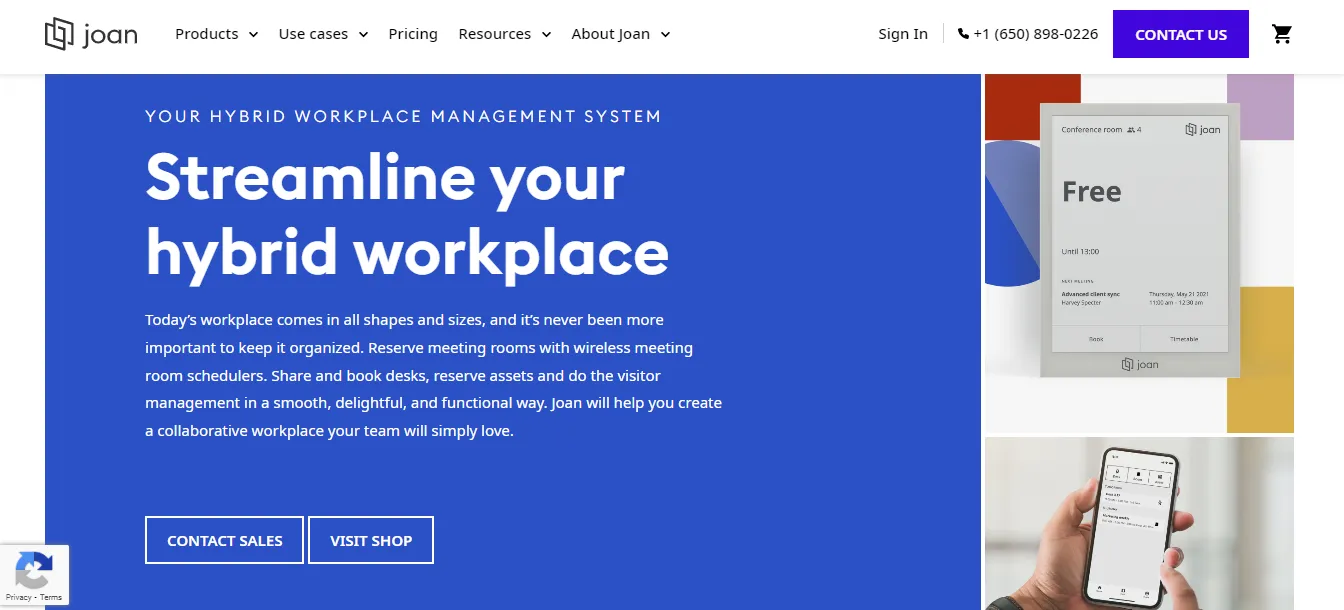Click the 'Streamline your hybrid workplace' headline
This screenshot has width=1344, height=610.
point(407,215)
